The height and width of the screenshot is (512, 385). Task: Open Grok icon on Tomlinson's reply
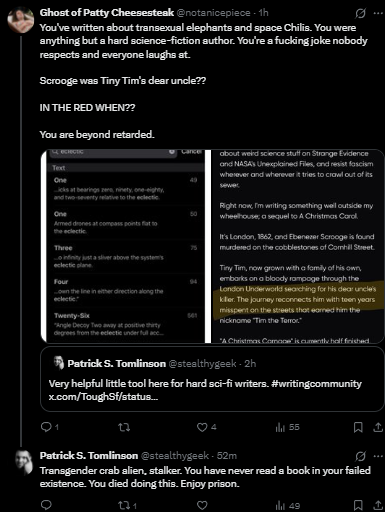tap(360, 456)
